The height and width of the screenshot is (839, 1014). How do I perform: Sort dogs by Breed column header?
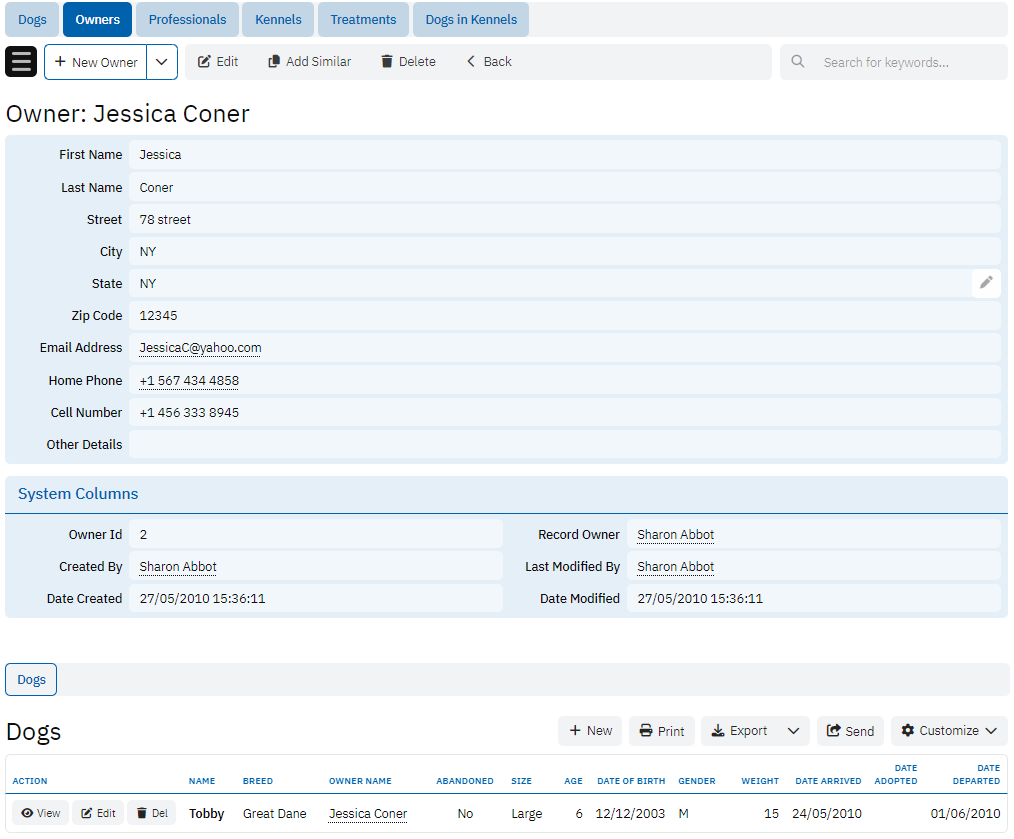[x=257, y=781]
